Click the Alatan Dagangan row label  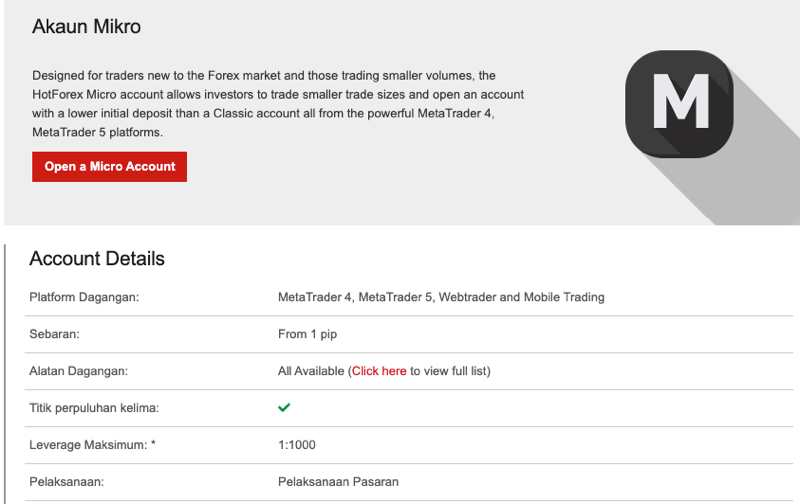[x=80, y=371]
